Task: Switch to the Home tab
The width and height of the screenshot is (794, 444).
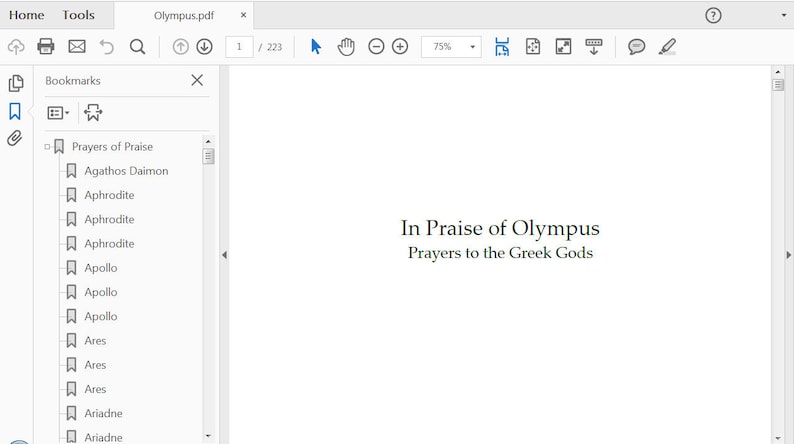Action: pyautogui.click(x=26, y=15)
